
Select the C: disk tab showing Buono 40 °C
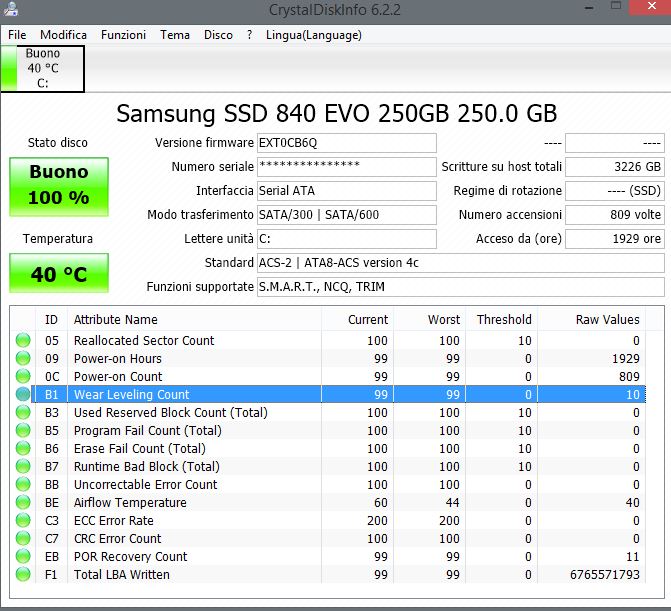pyautogui.click(x=42, y=68)
